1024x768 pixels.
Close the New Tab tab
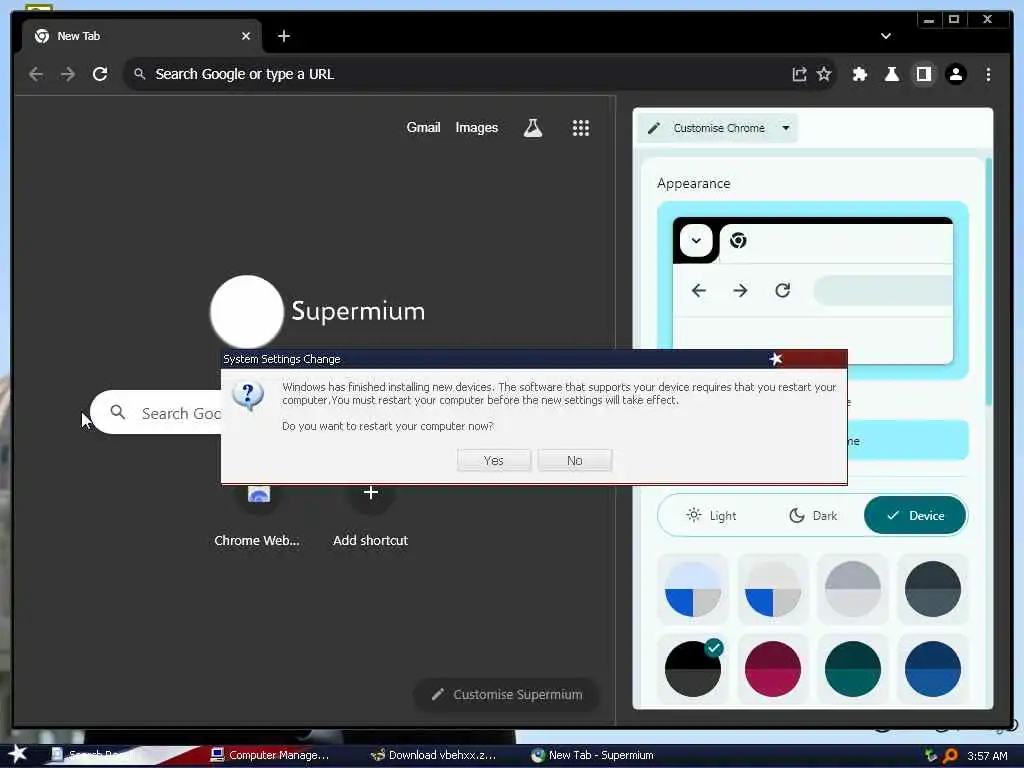point(246,36)
